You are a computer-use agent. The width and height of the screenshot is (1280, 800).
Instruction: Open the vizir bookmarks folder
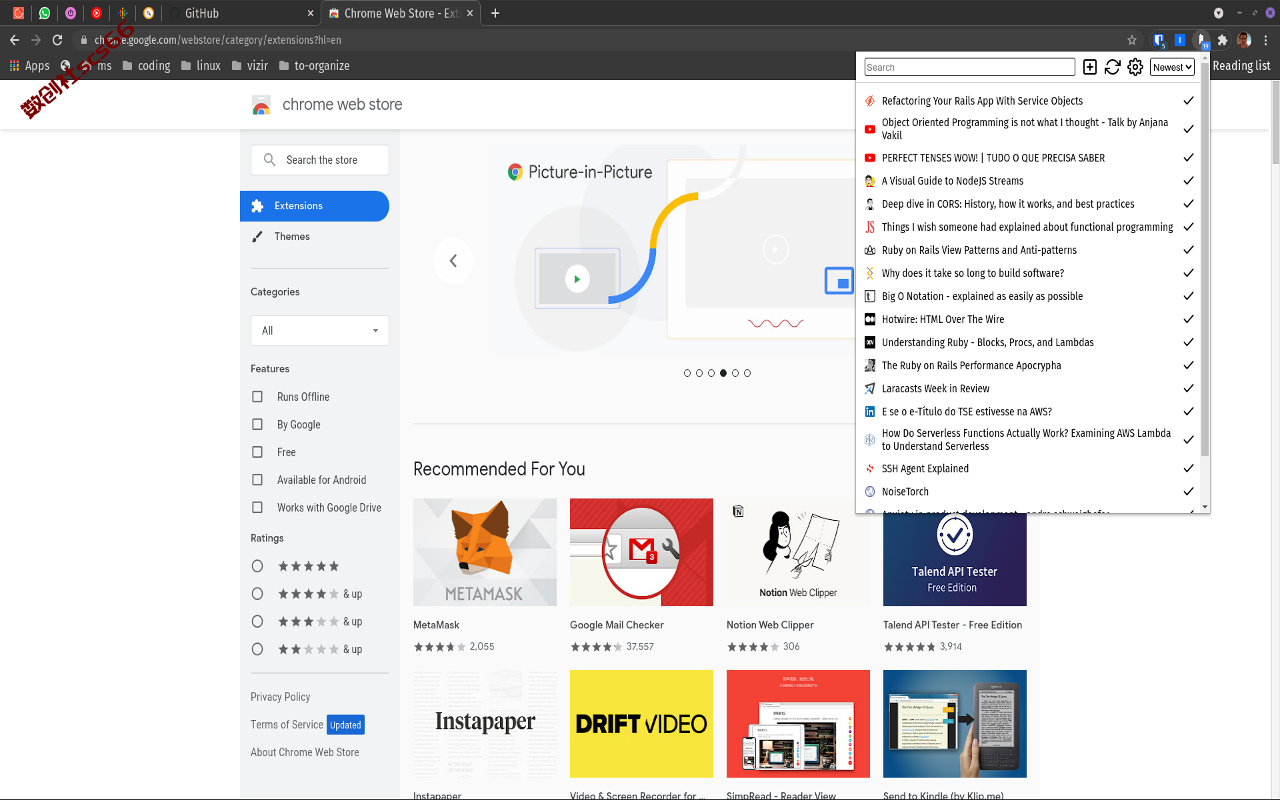(249, 66)
